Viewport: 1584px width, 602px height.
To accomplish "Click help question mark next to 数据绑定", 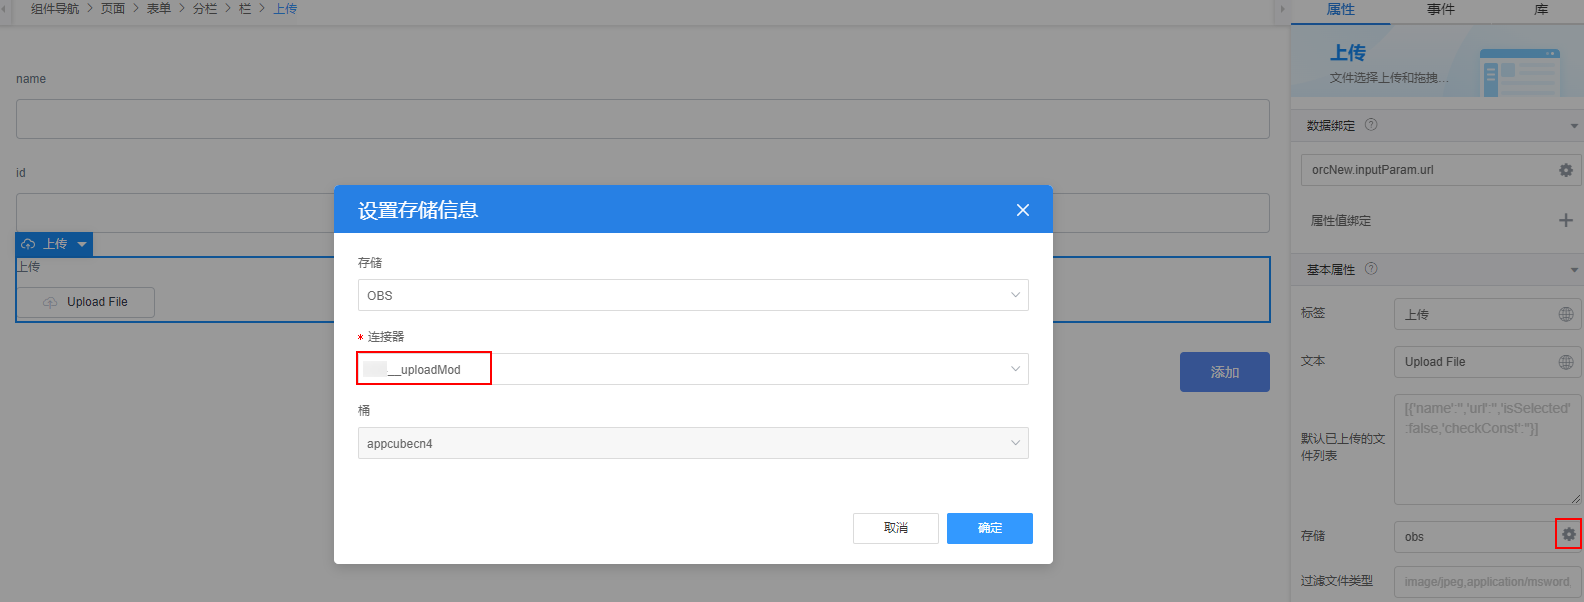I will pyautogui.click(x=1371, y=125).
